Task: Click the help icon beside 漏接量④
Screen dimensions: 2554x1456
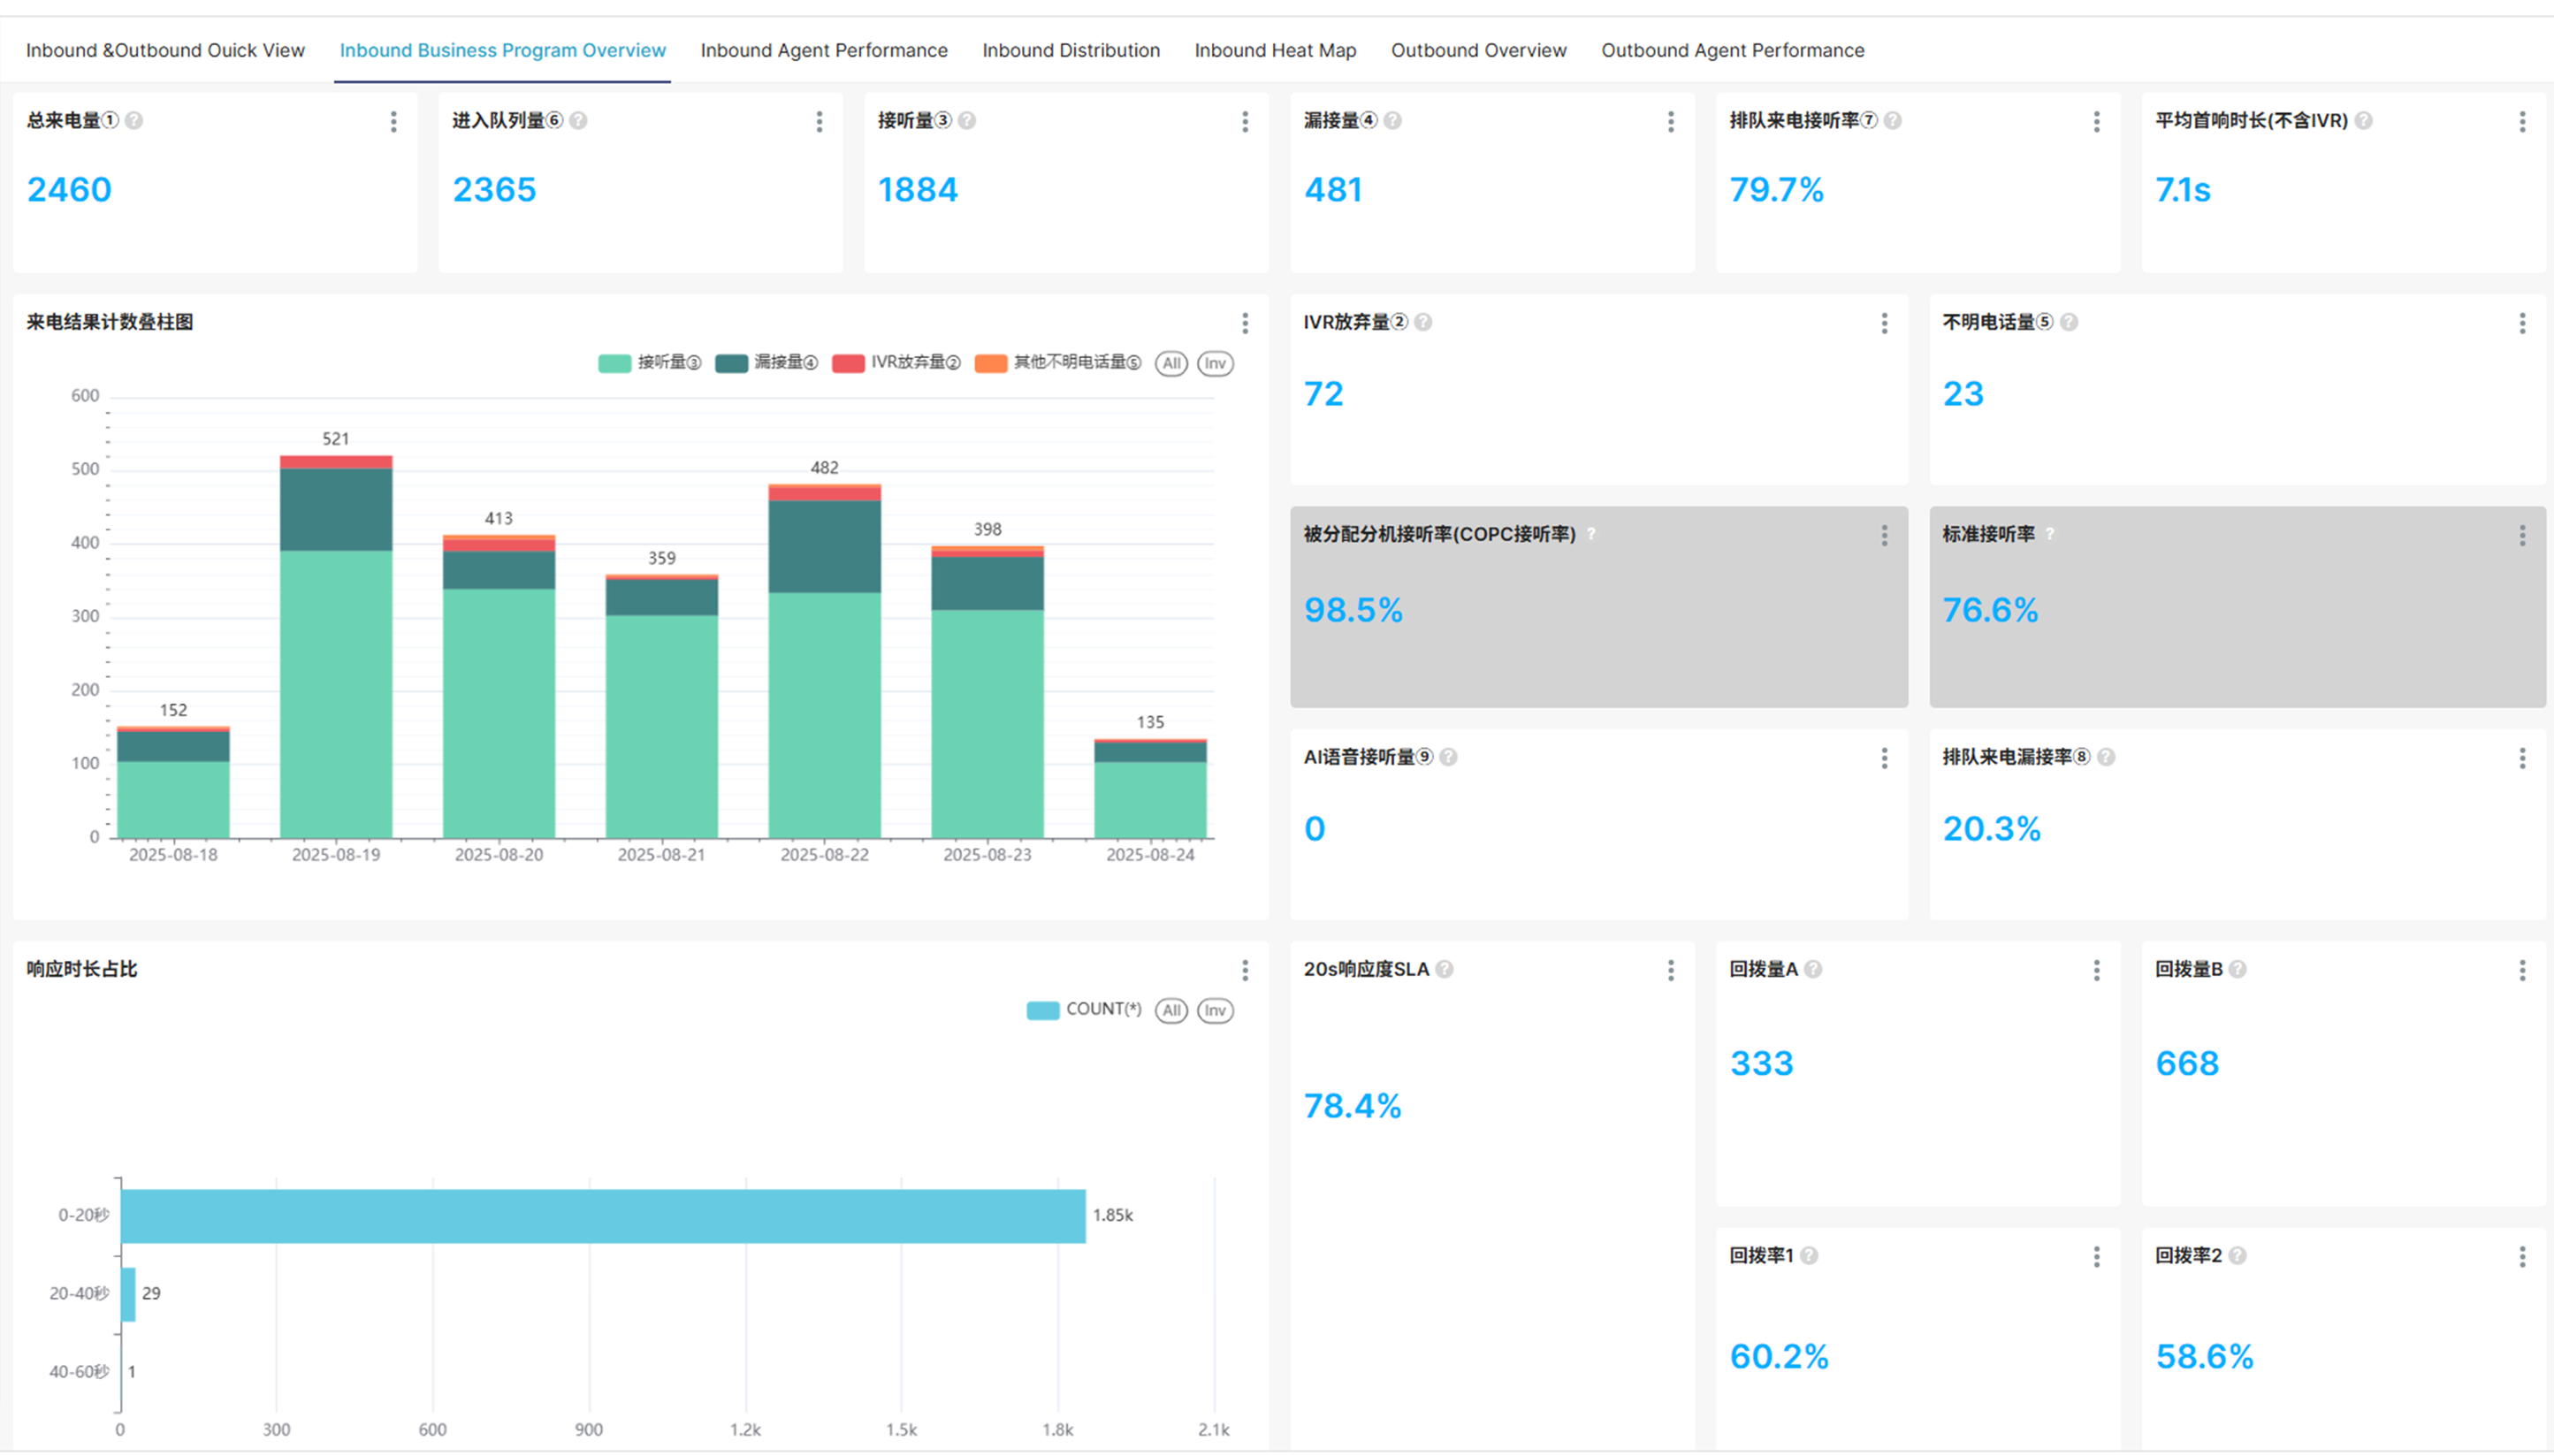Action: click(x=1393, y=121)
